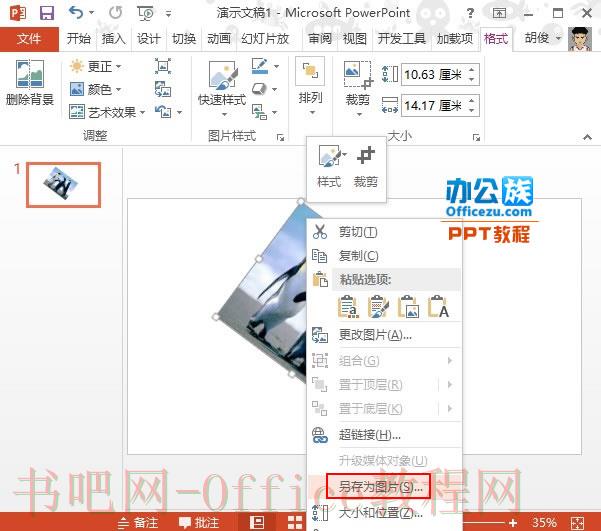Open the 大小 group dialog launcher
Screen dimensions: 601x531
coord(476,137)
